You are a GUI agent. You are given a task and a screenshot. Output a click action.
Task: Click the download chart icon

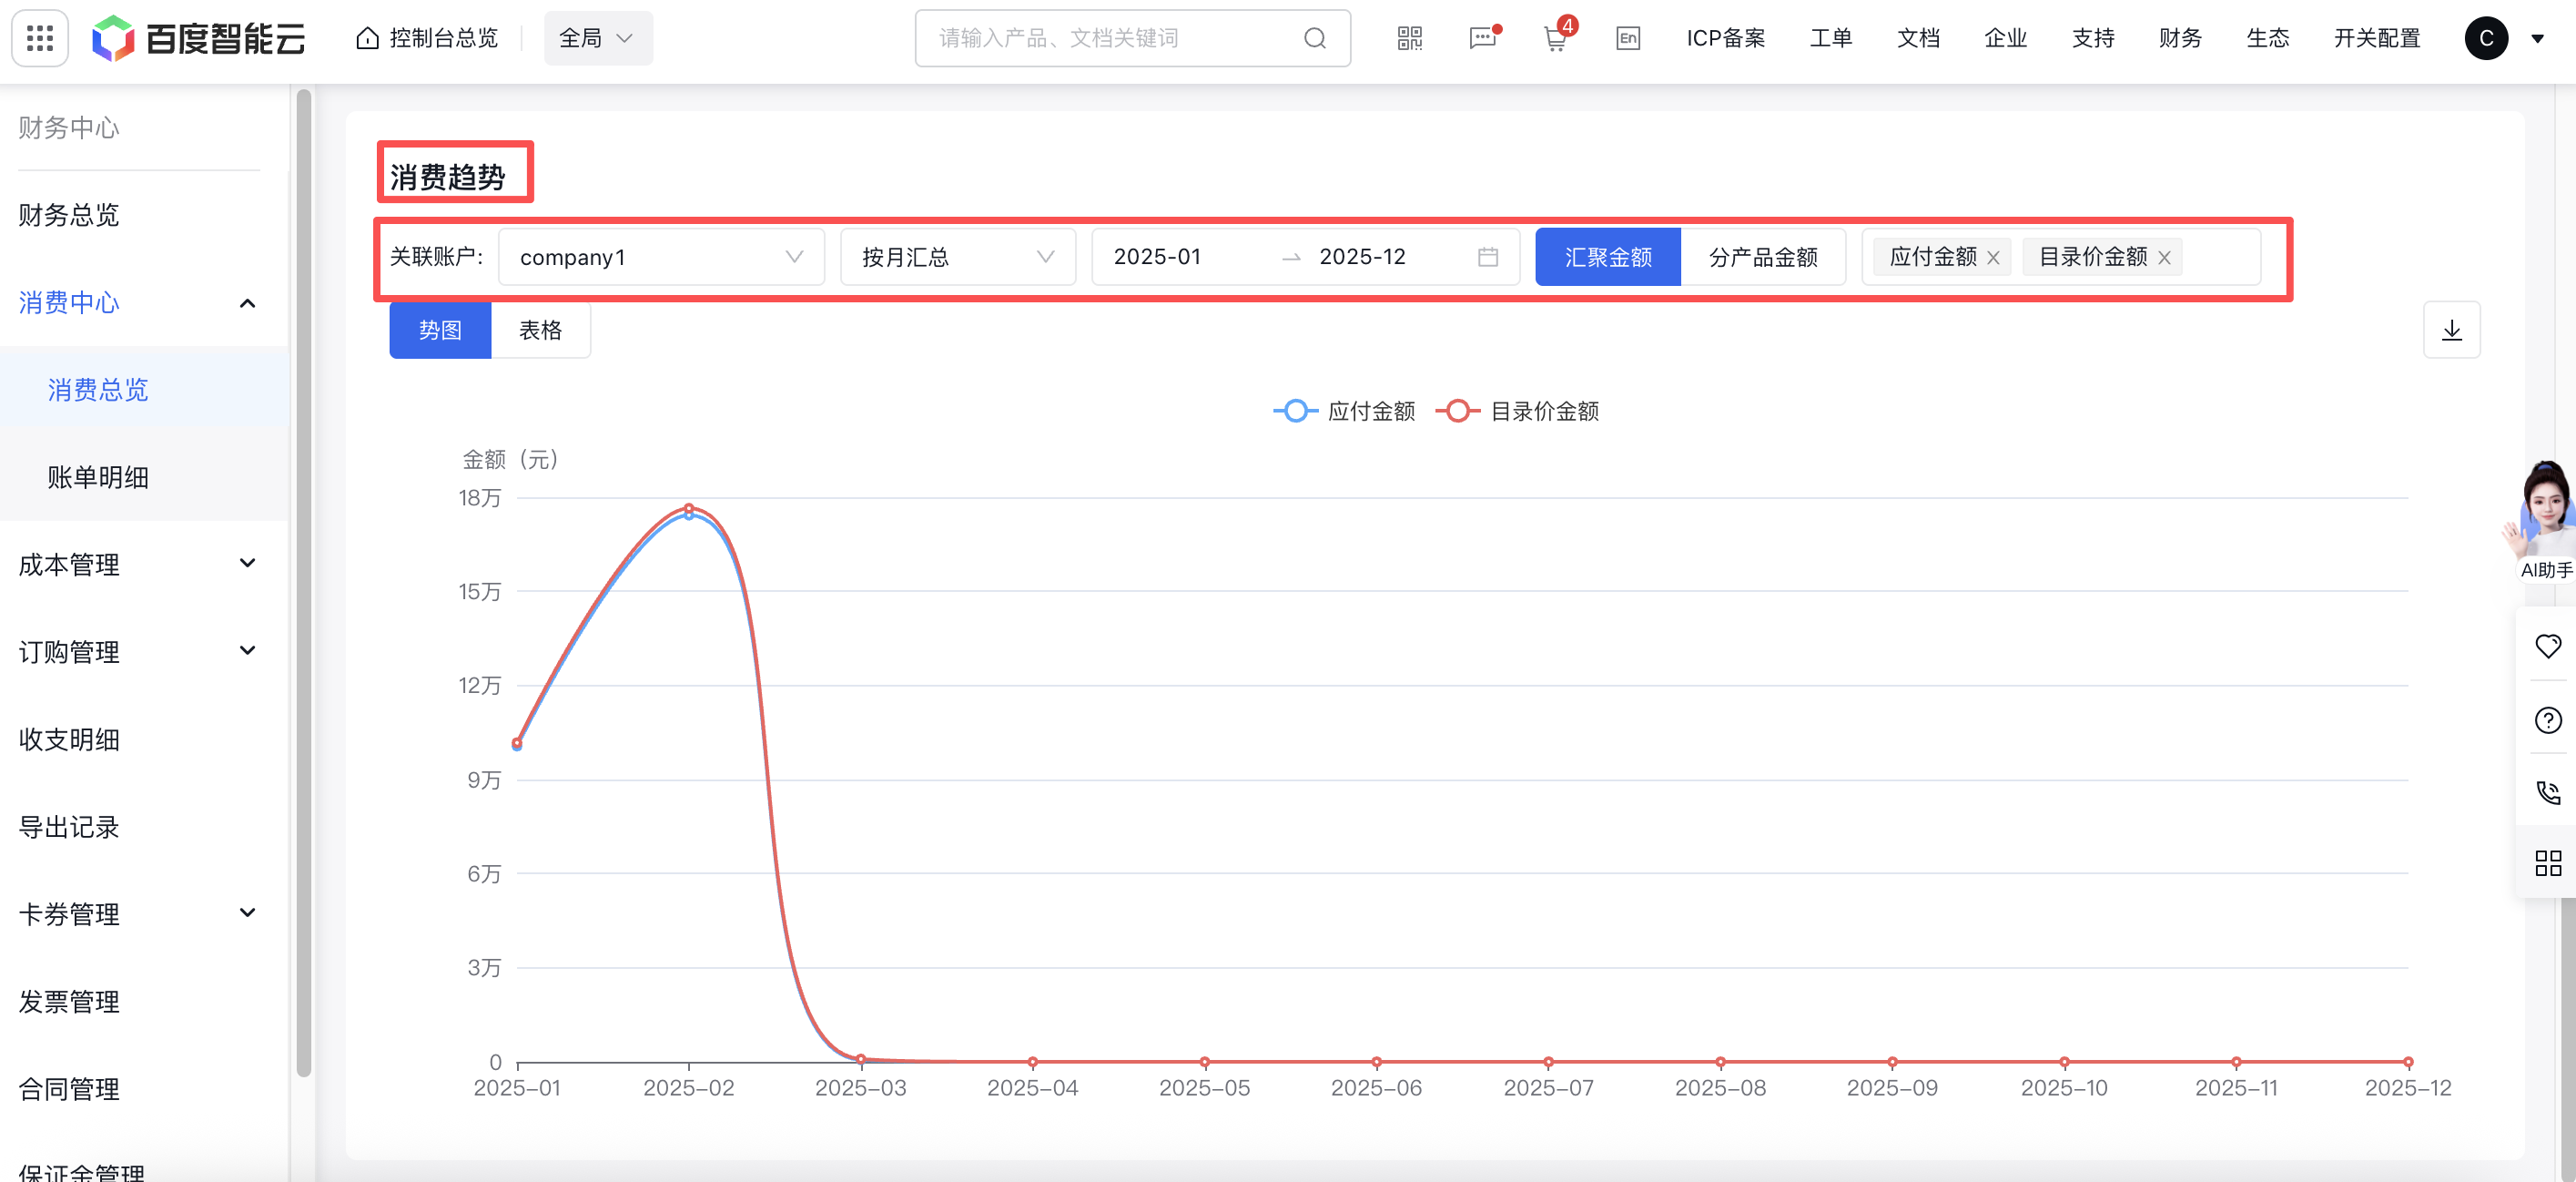click(2451, 330)
